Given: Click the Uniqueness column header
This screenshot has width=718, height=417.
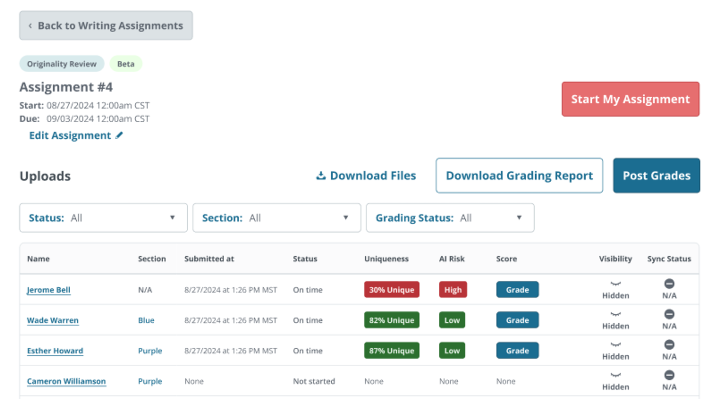Looking at the screenshot, I should 386,259.
